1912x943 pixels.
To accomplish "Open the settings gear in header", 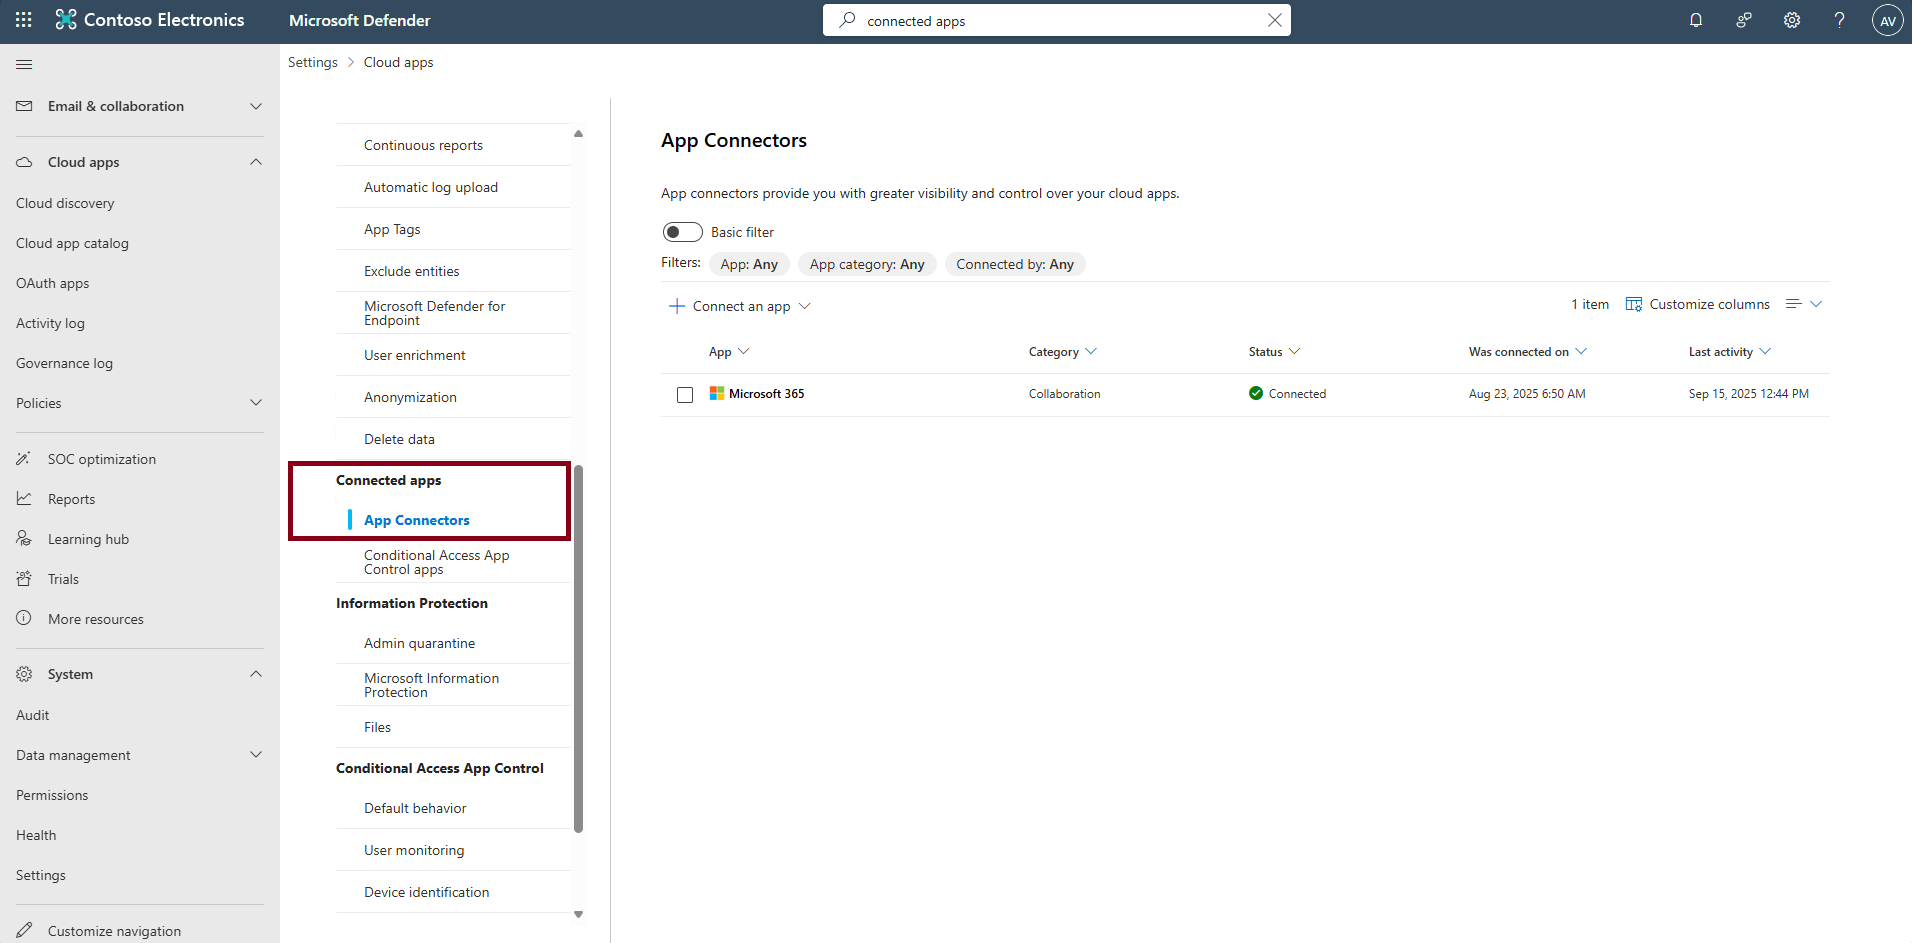I will coord(1792,20).
